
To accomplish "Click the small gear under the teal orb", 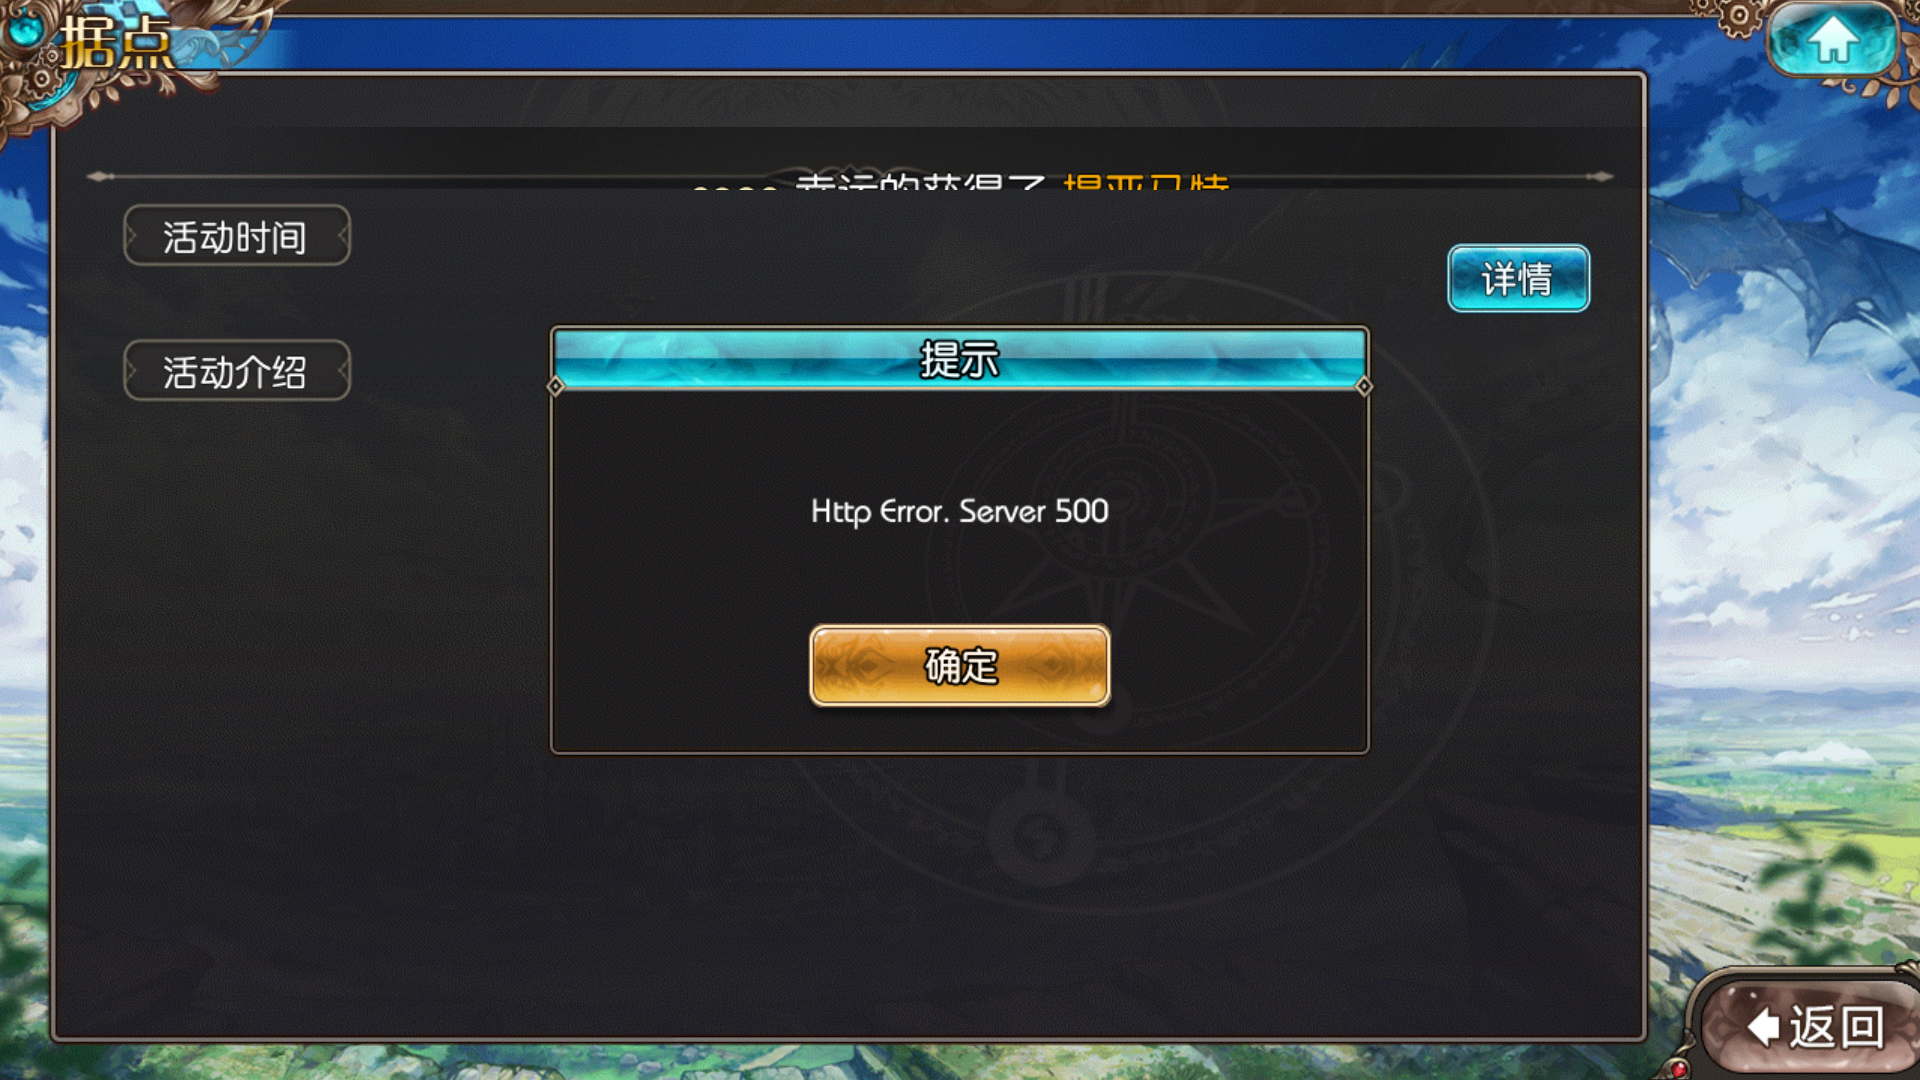I will click(42, 78).
